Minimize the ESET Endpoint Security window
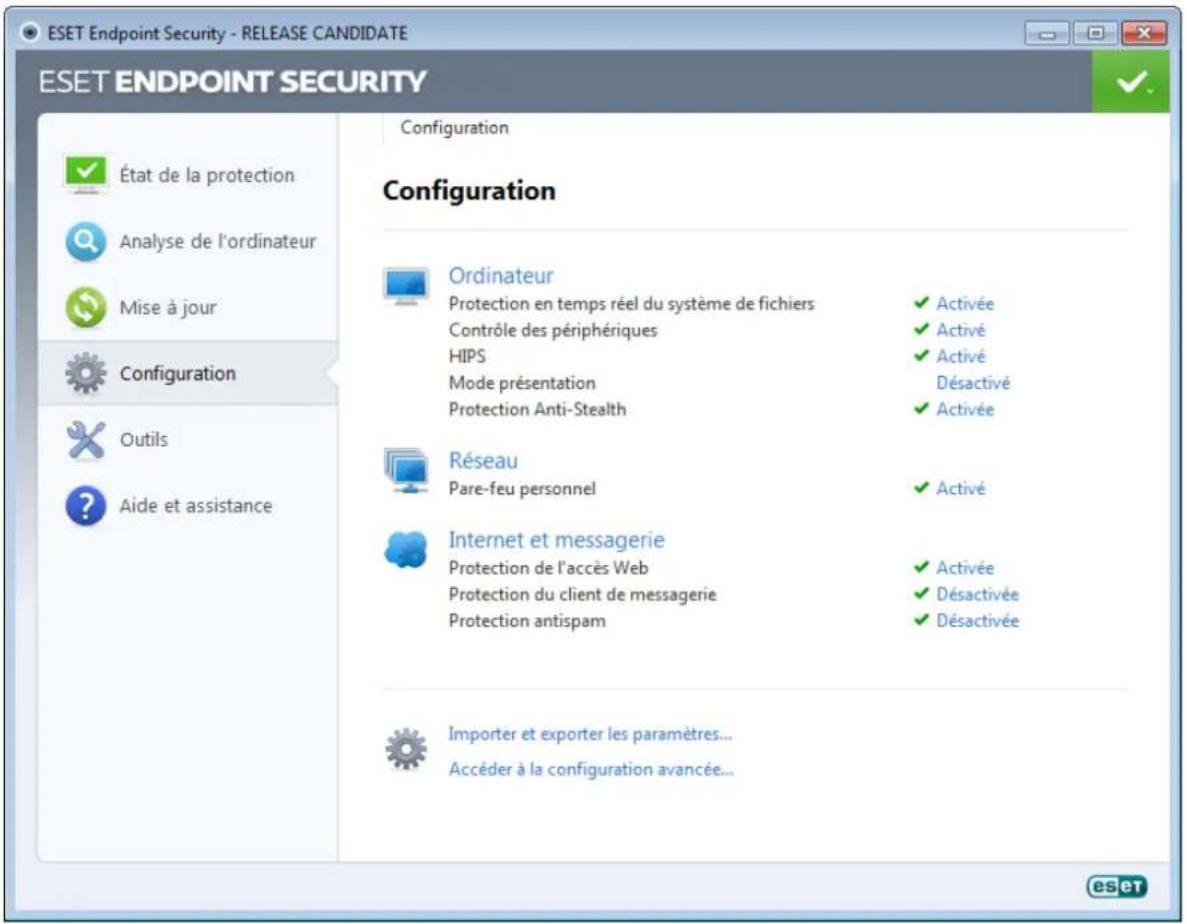The image size is (1187, 924). click(1047, 33)
